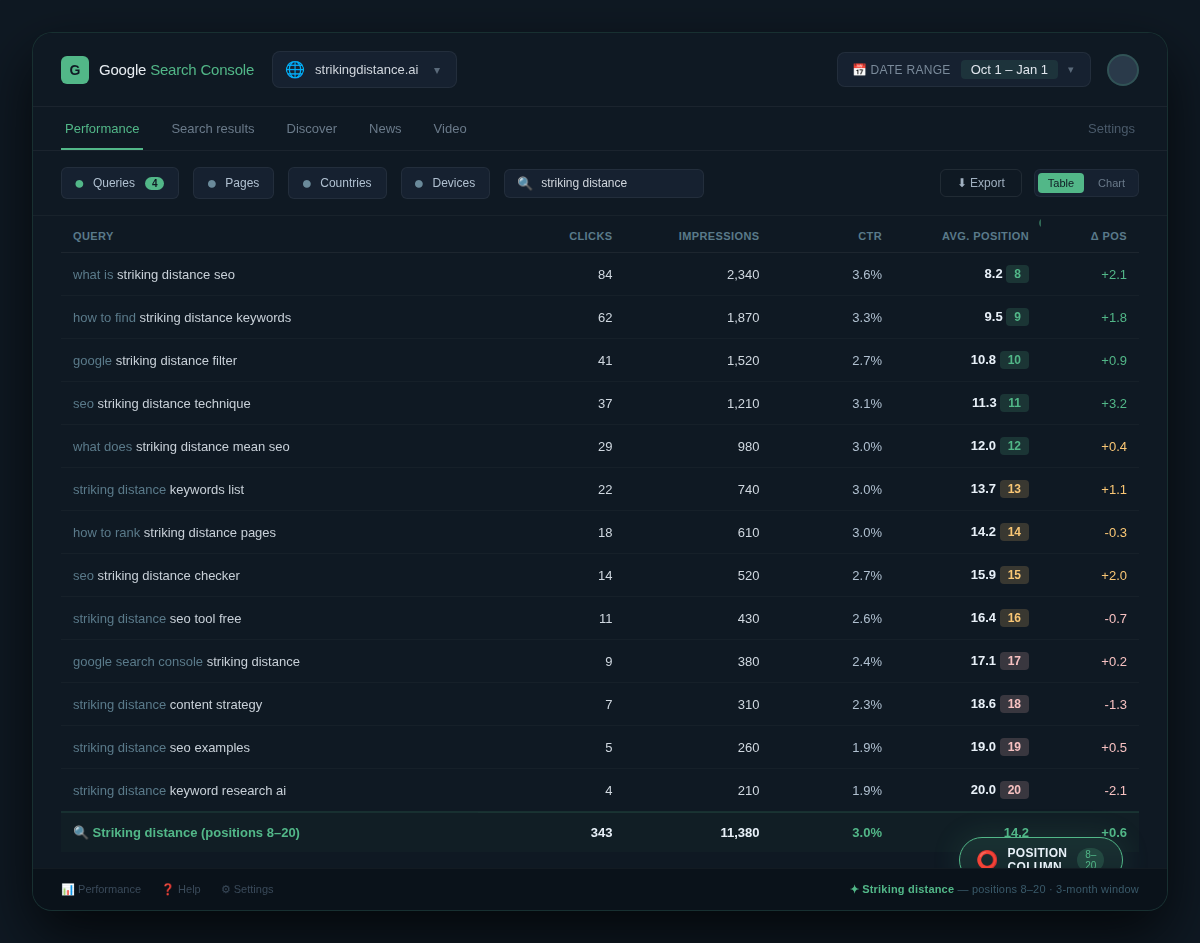Open the user avatar circle
This screenshot has width=1200, height=943.
1123,70
